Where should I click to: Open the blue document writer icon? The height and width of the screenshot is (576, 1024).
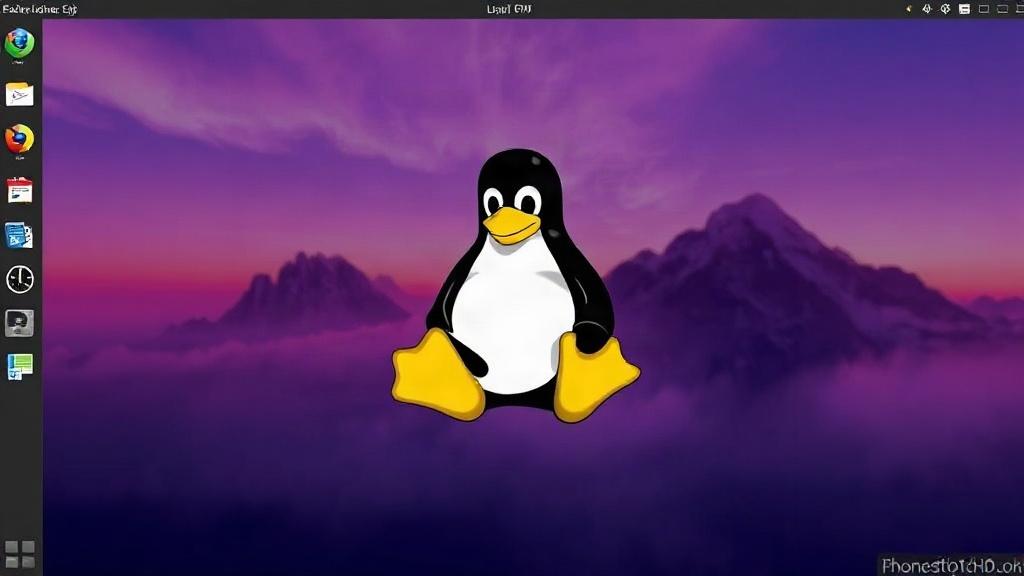(19, 235)
